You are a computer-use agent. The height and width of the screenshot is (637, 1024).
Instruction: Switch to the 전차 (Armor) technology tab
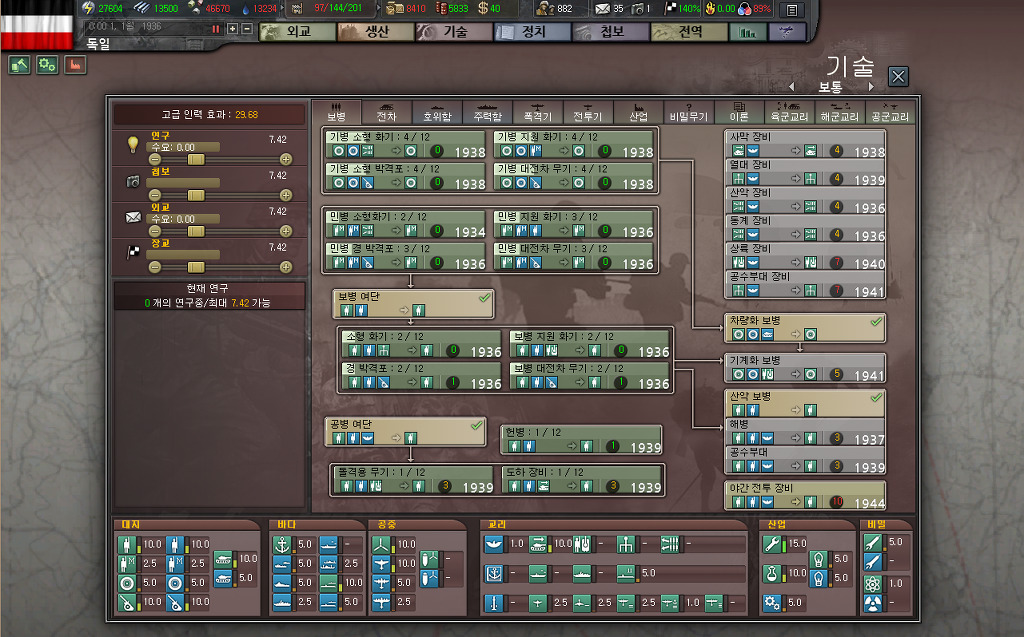pos(387,112)
